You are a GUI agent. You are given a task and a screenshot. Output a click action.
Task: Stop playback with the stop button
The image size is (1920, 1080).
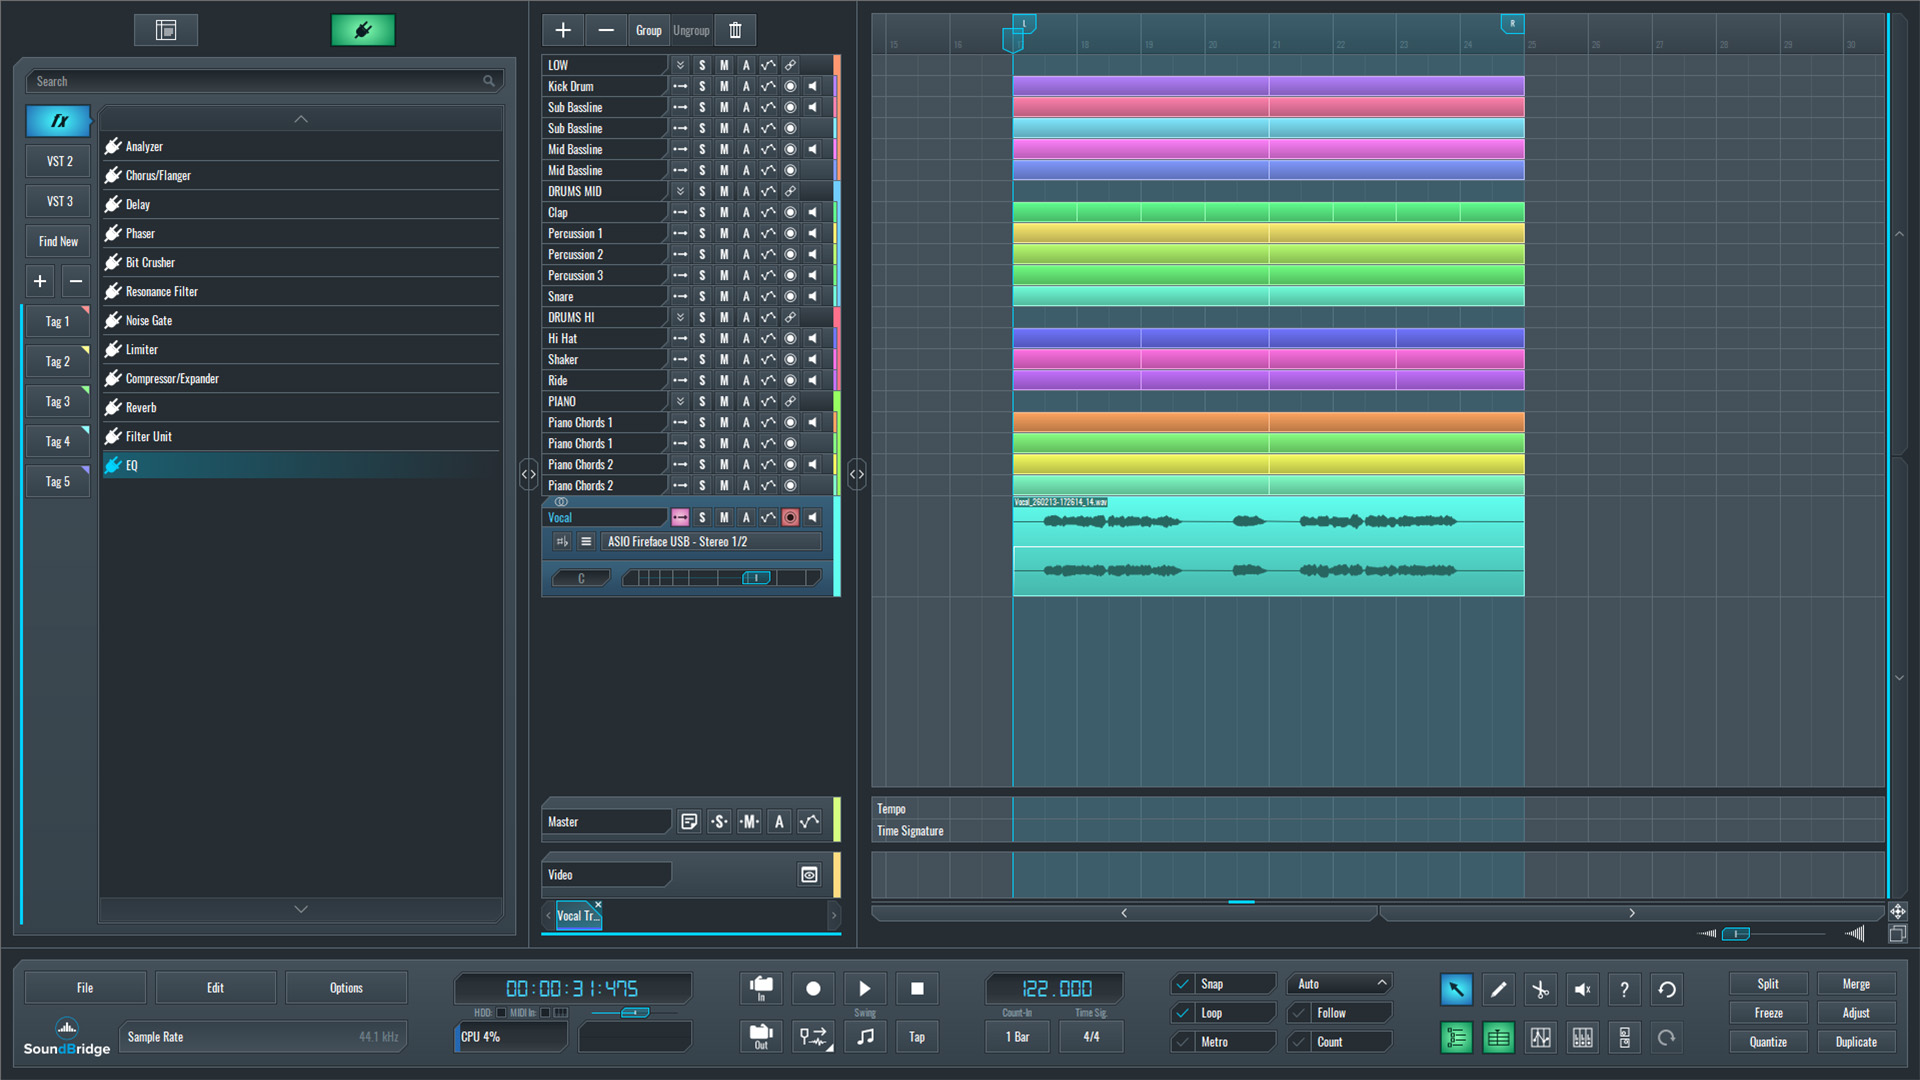[x=917, y=988]
